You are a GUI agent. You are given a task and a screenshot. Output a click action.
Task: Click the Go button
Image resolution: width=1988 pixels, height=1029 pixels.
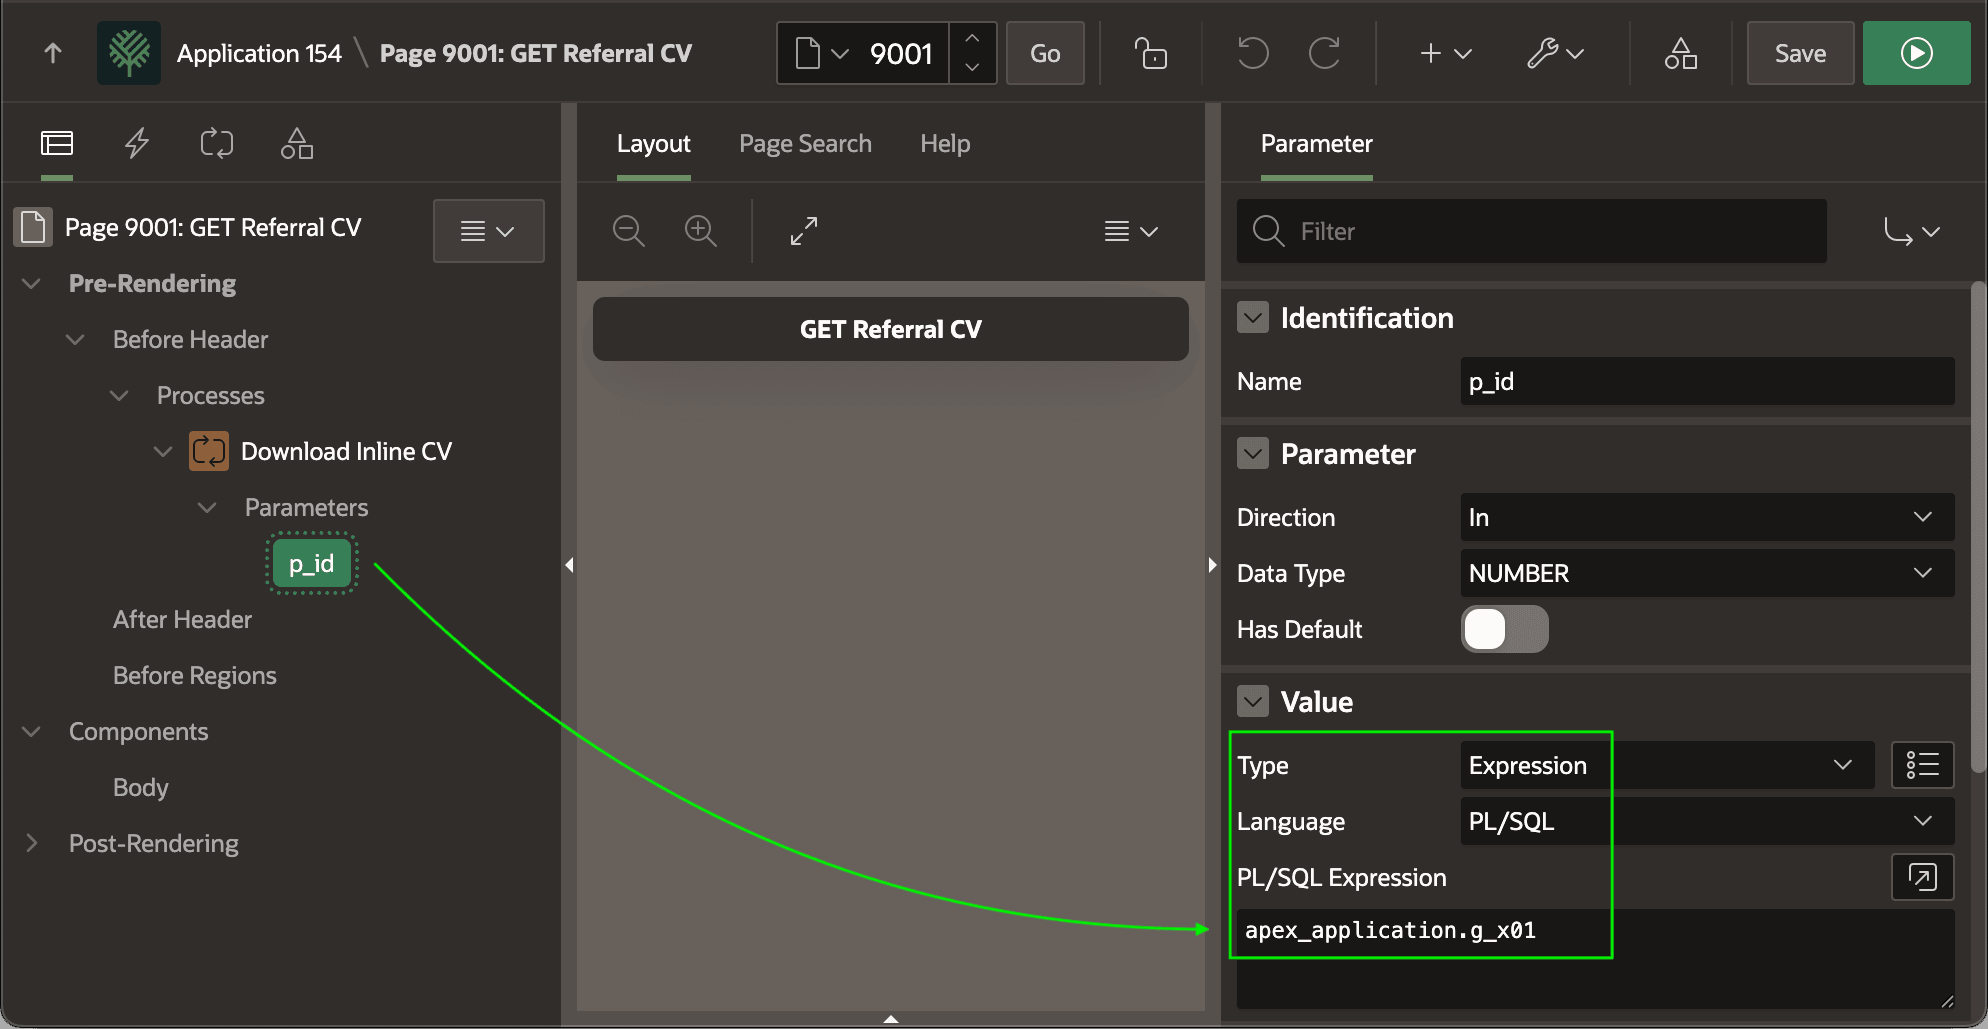[1045, 53]
